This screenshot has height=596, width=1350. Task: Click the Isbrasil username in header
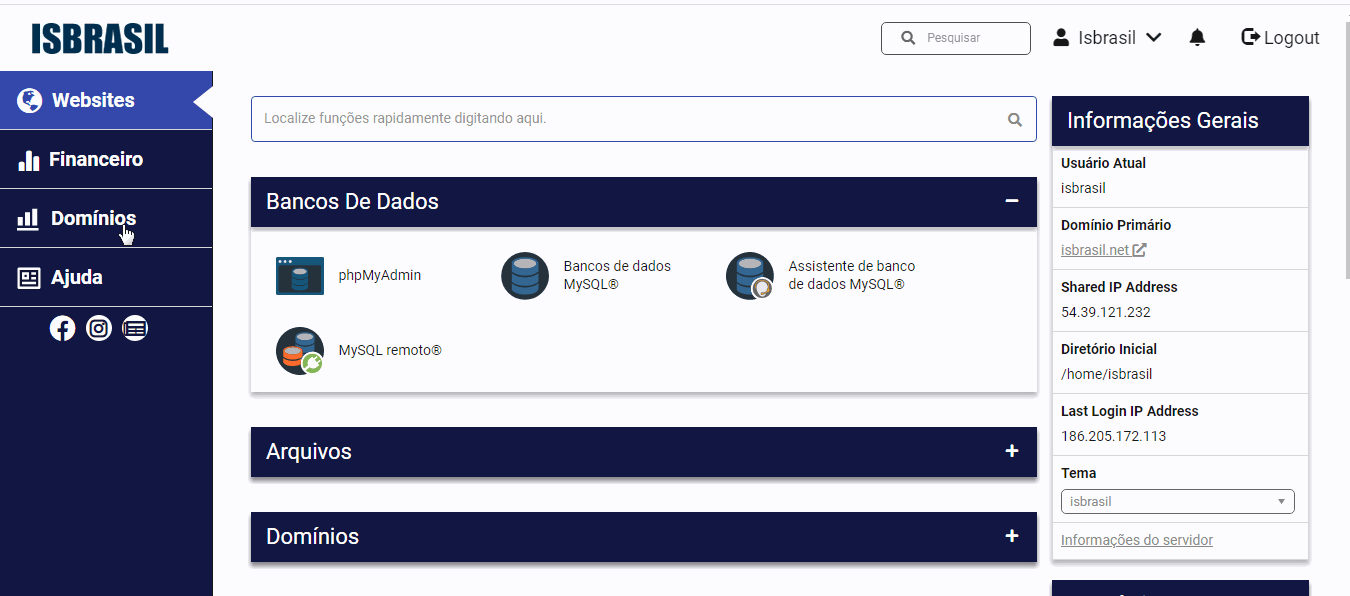pos(1107,38)
